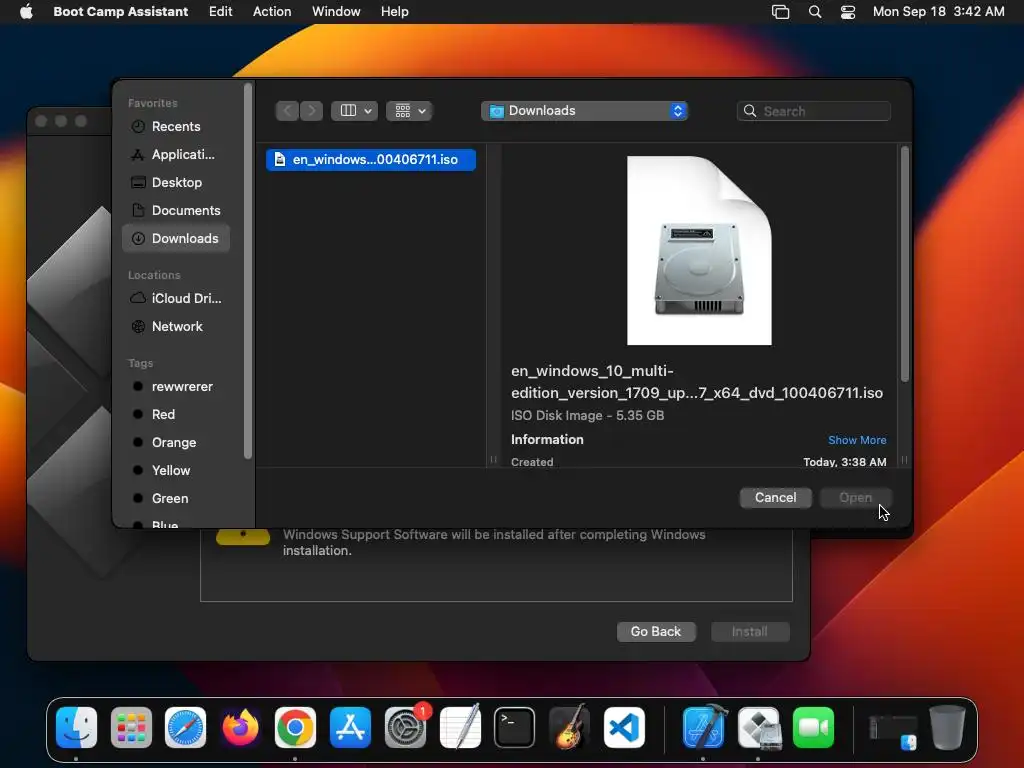The image size is (1024, 768).
Task: Select the Yellow tag
Action: (x=176, y=470)
